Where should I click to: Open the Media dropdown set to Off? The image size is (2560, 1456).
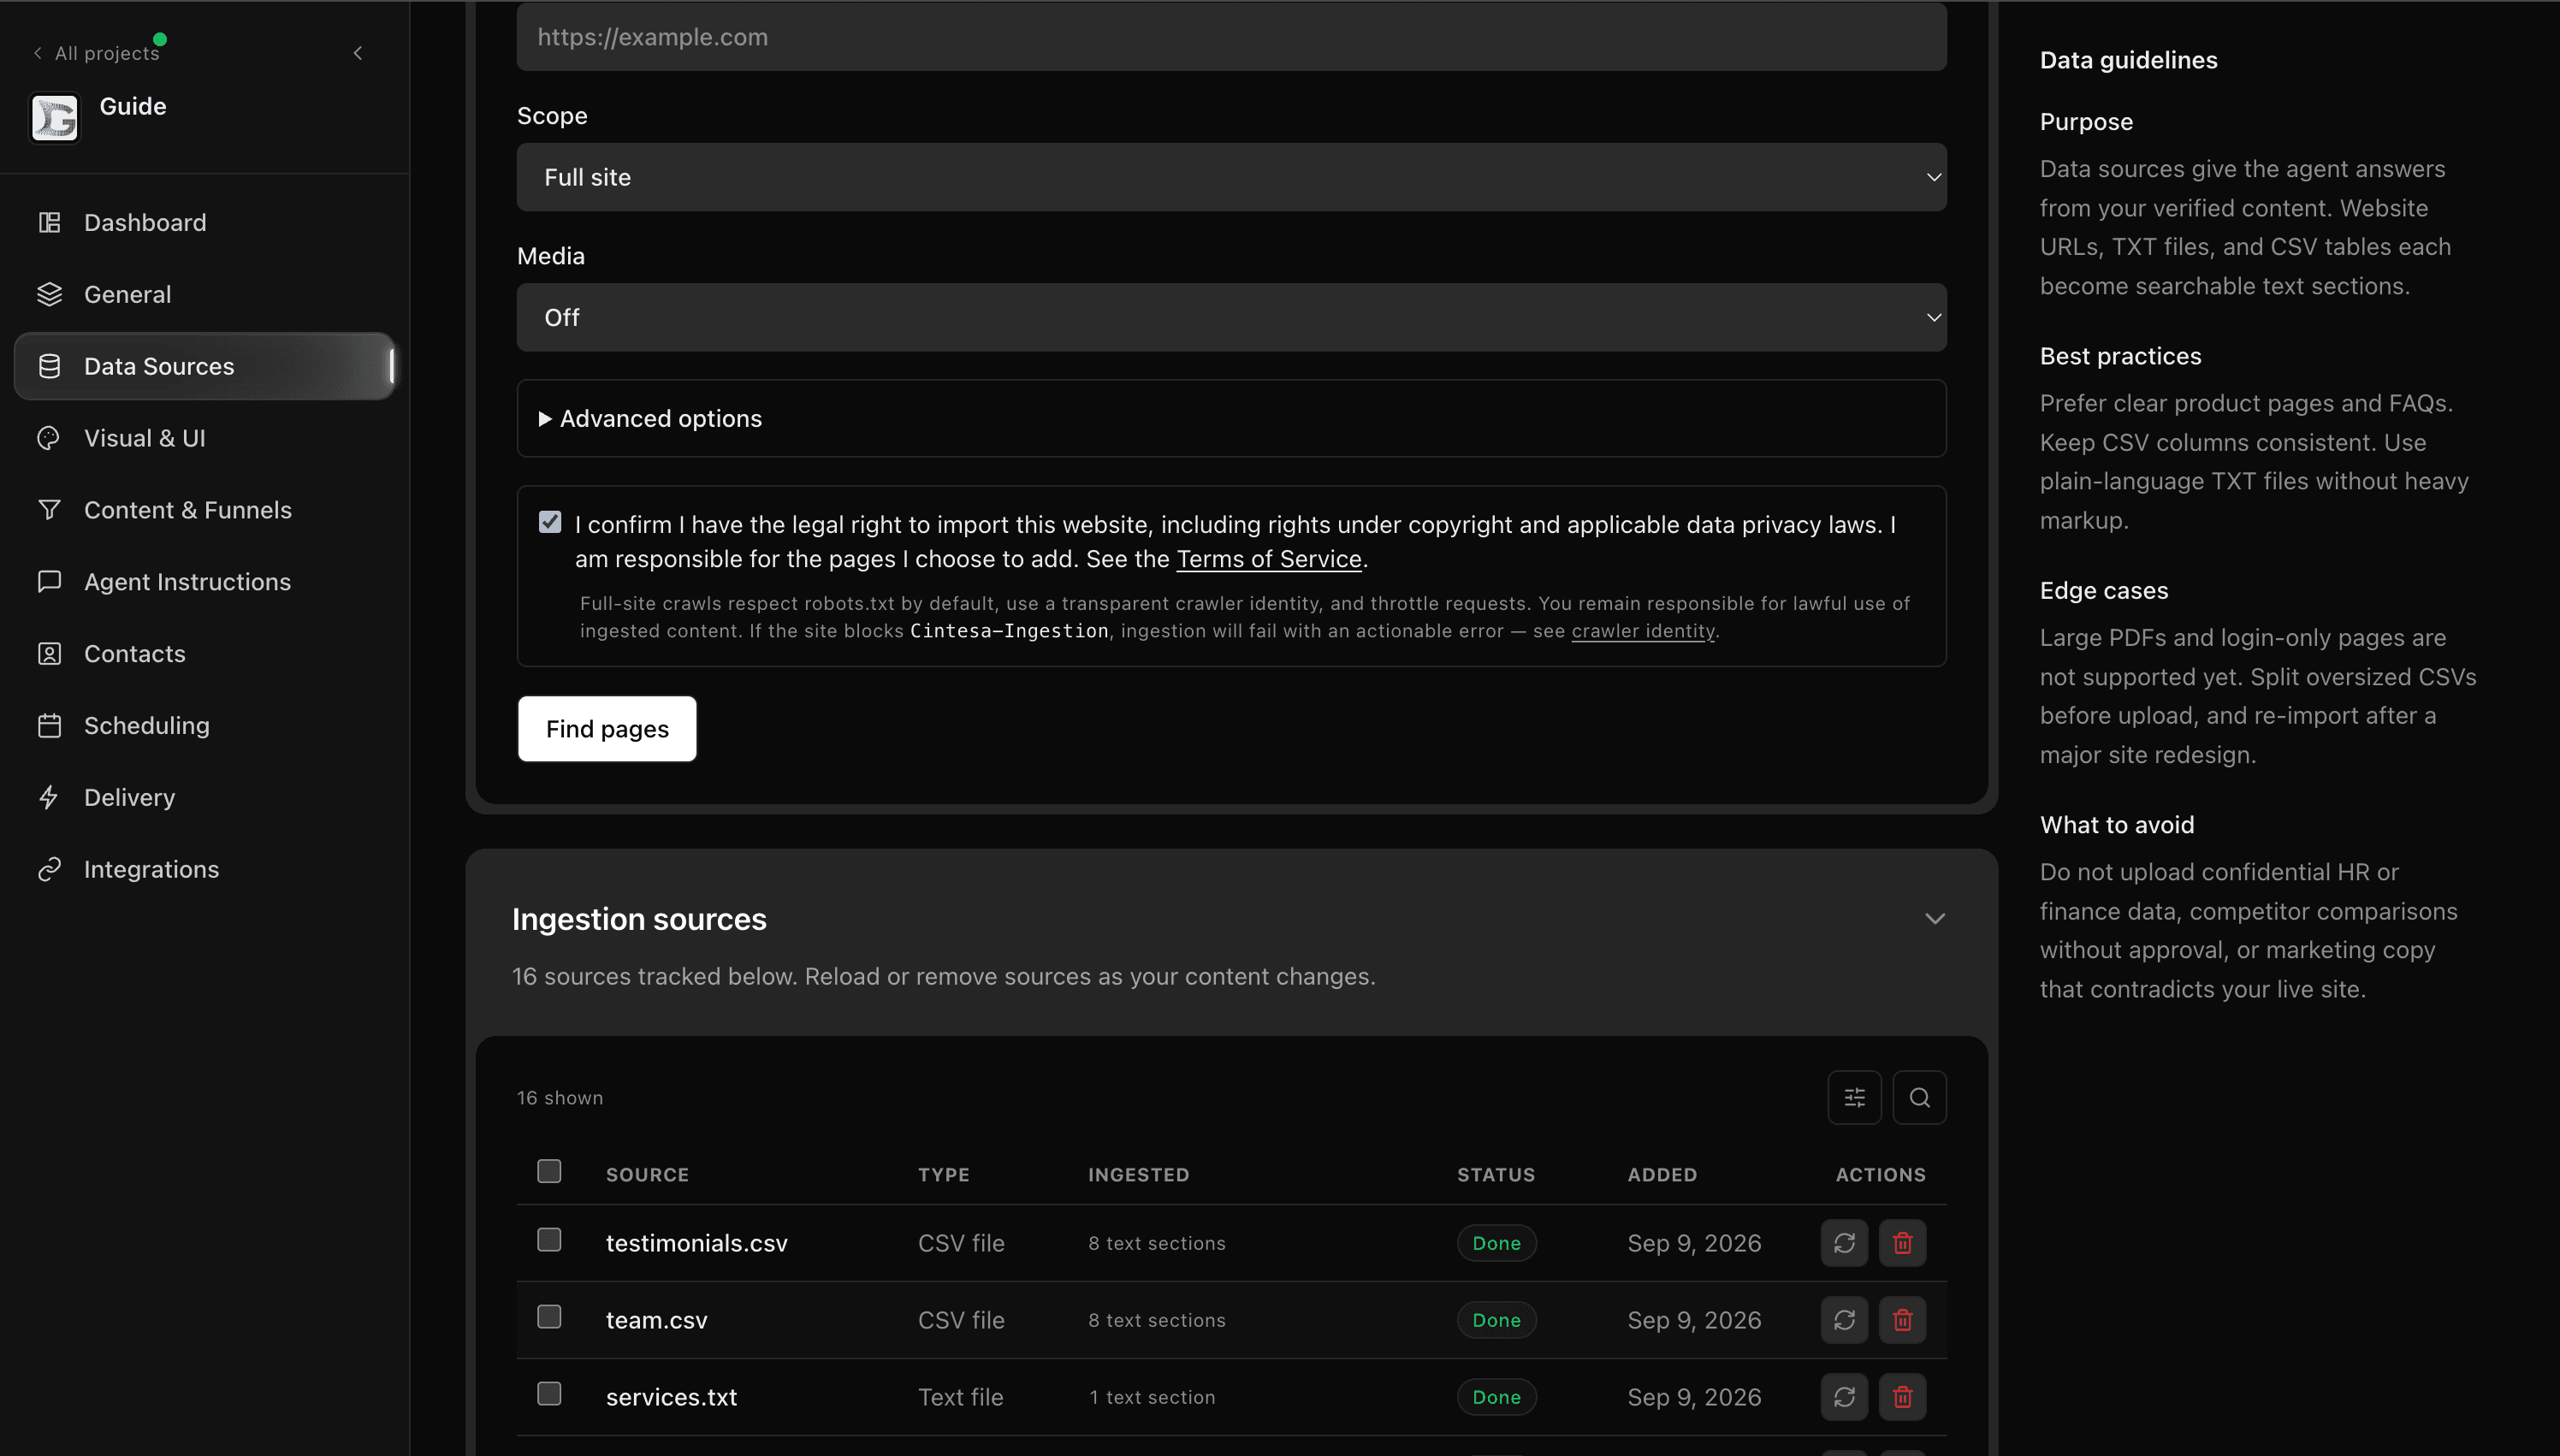[x=1231, y=317]
